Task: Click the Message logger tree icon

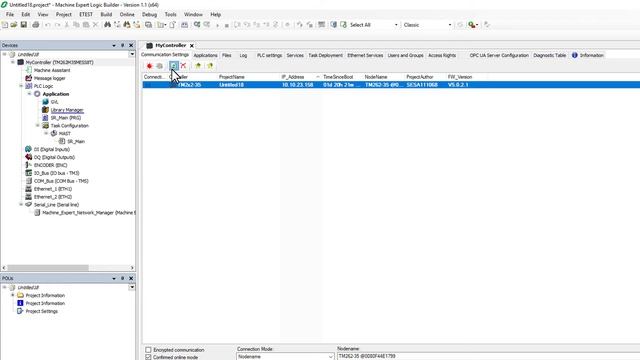Action: pyautogui.click(x=29, y=78)
